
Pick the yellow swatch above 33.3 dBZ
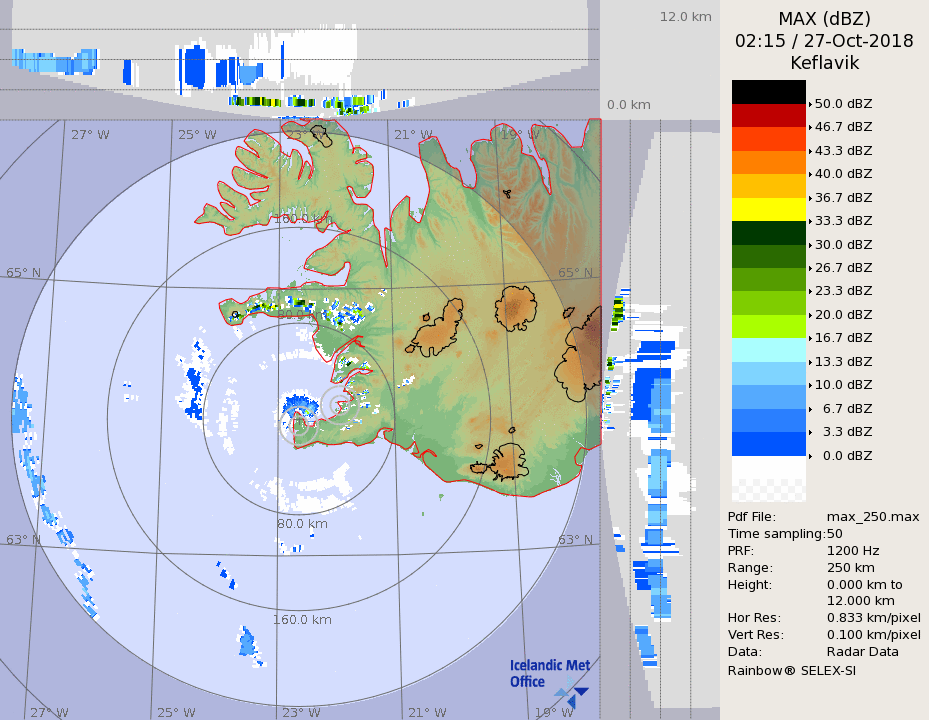coord(768,209)
